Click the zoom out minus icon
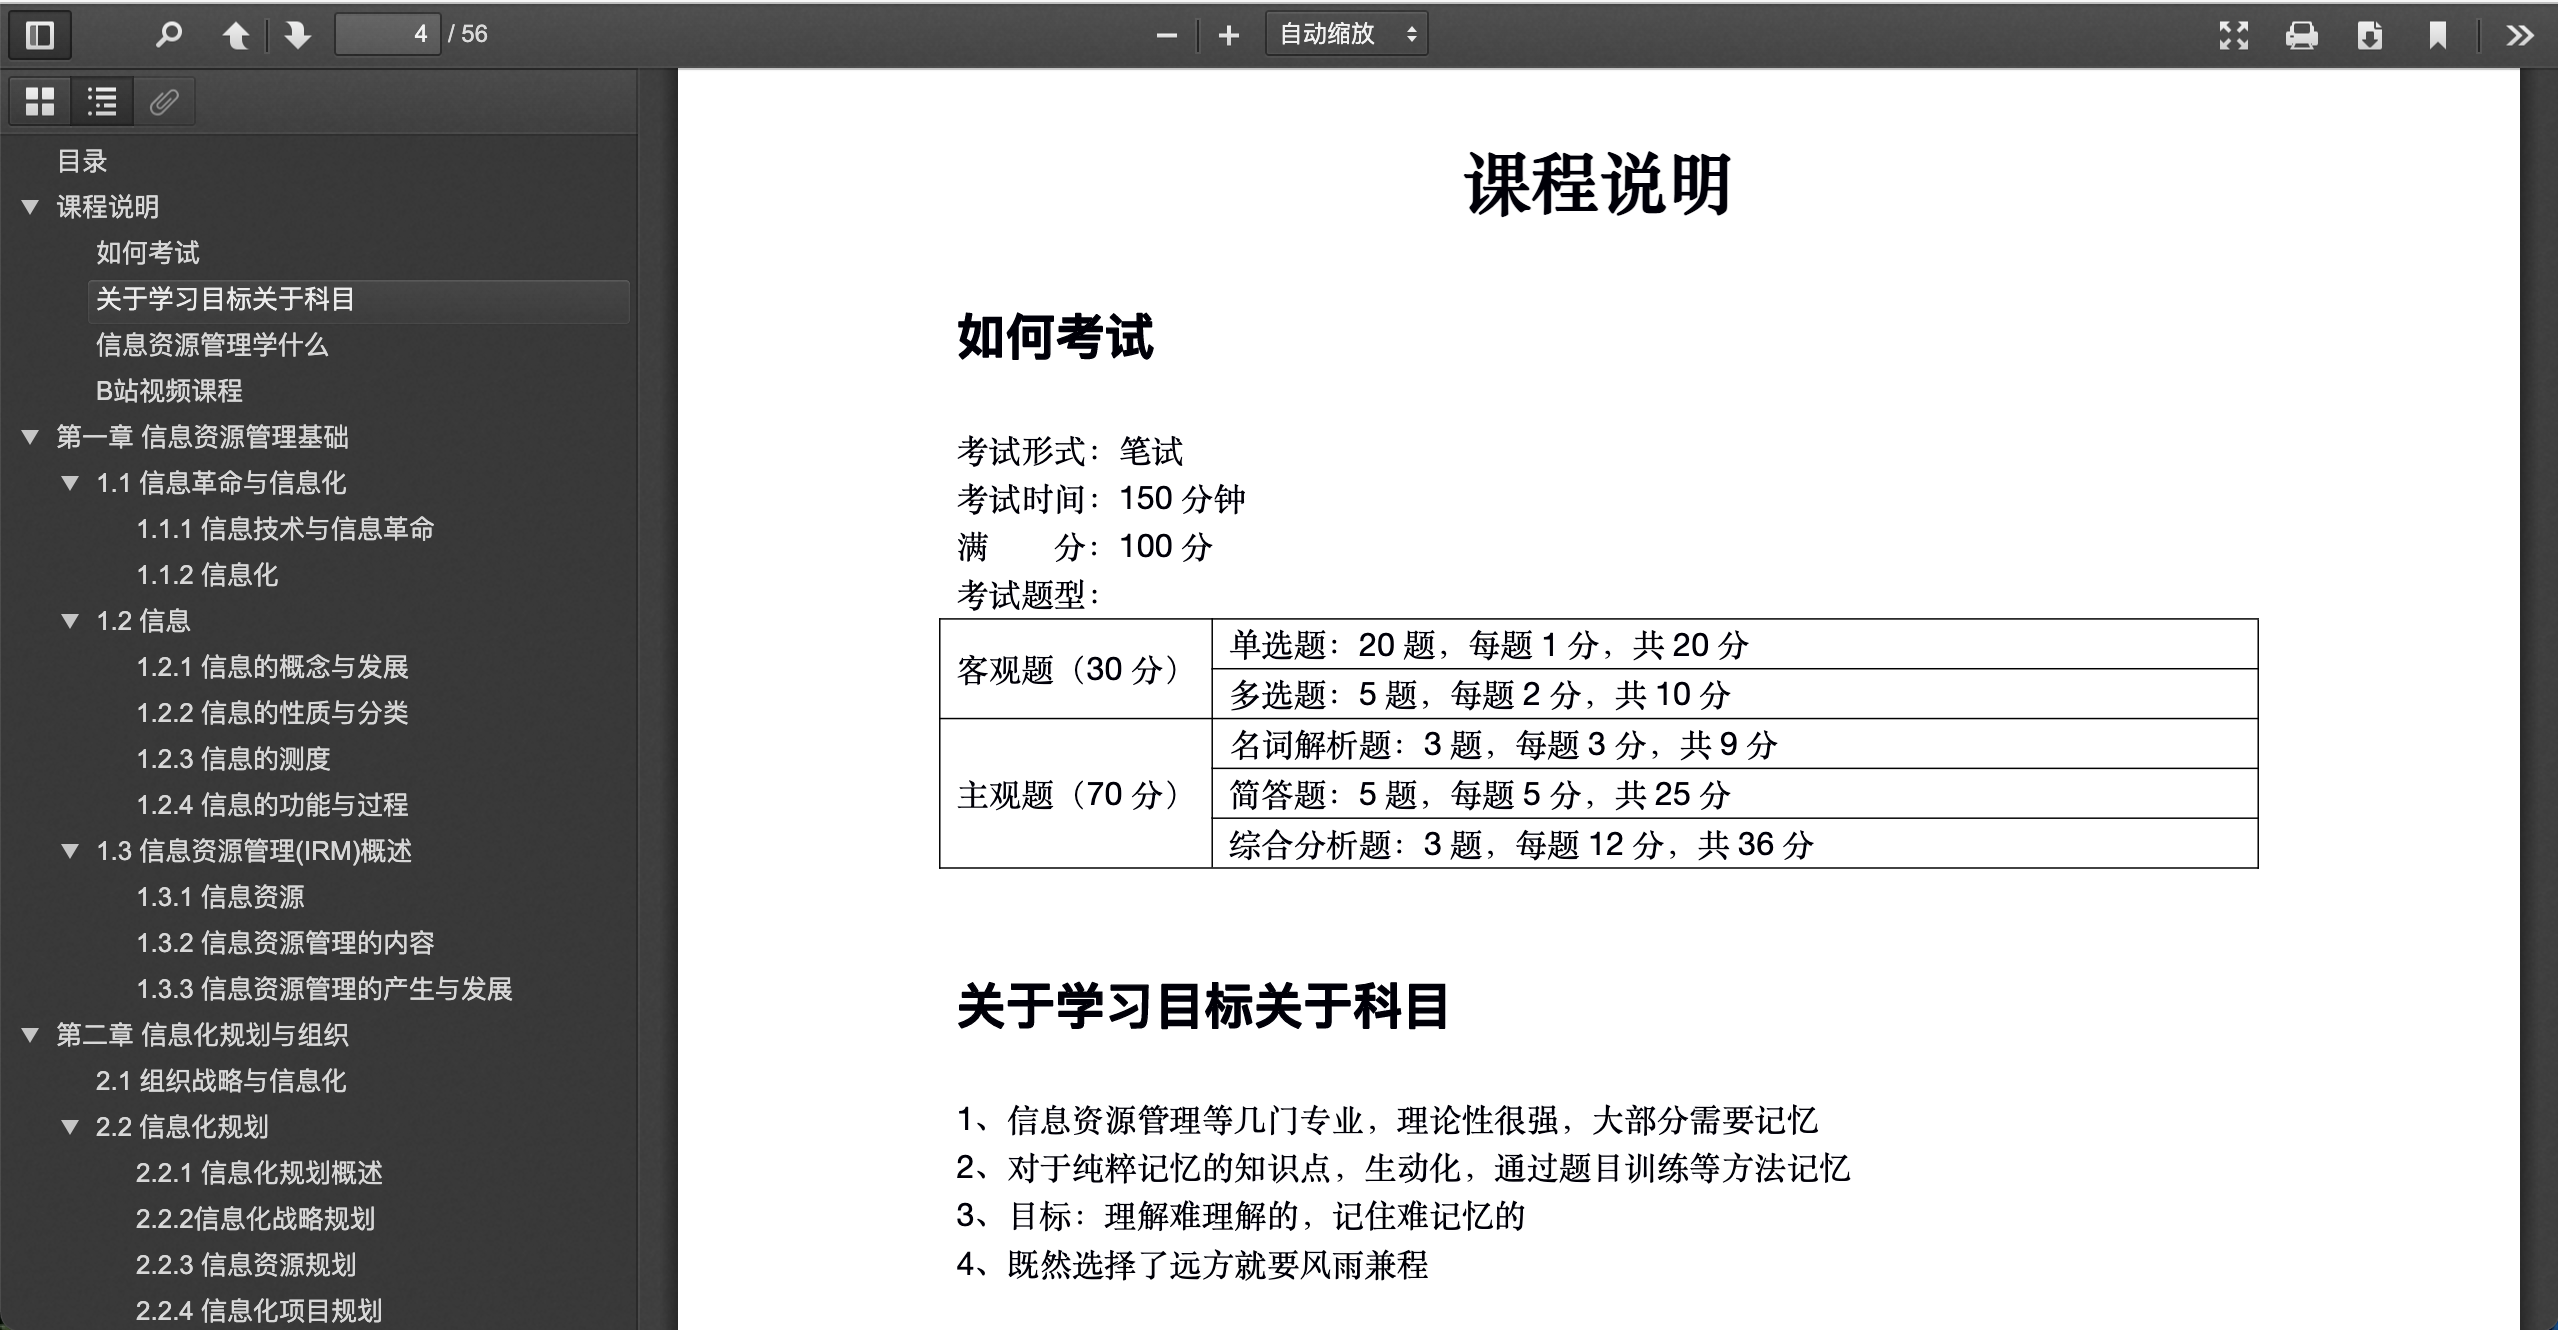Image resolution: width=2558 pixels, height=1330 pixels. tap(1166, 36)
